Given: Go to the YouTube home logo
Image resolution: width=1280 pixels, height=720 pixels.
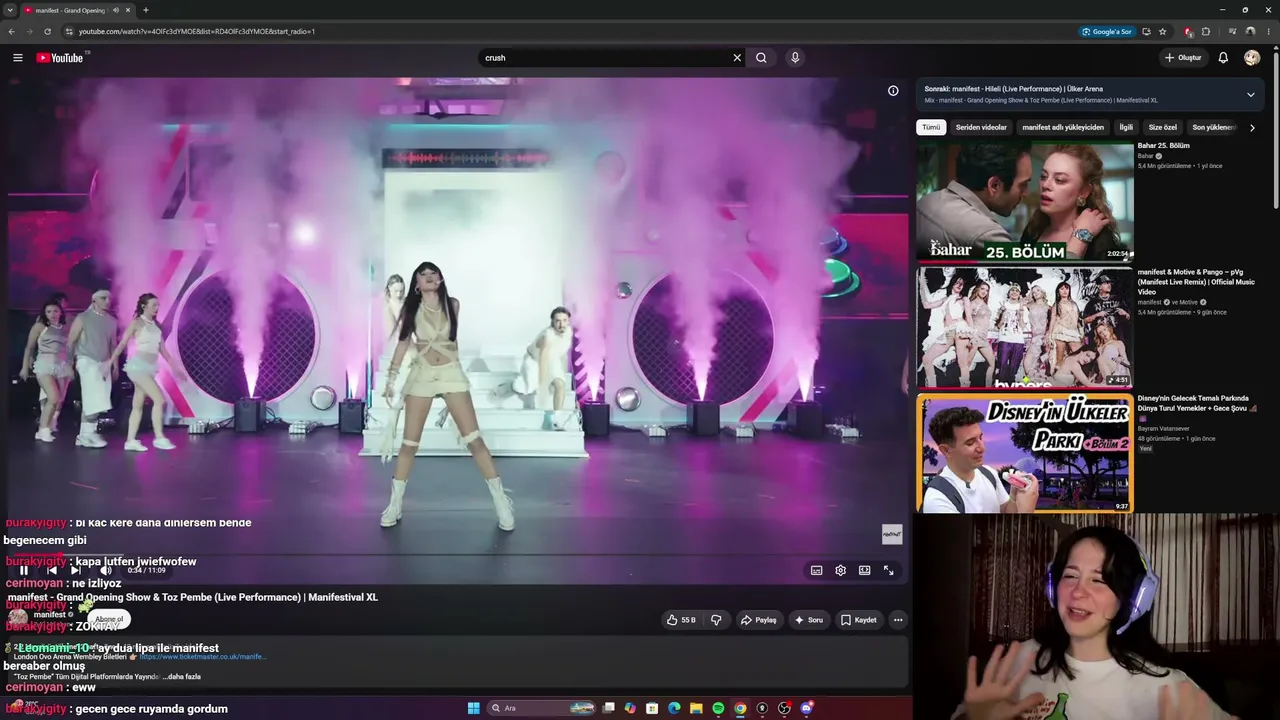Looking at the screenshot, I should pyautogui.click(x=60, y=58).
